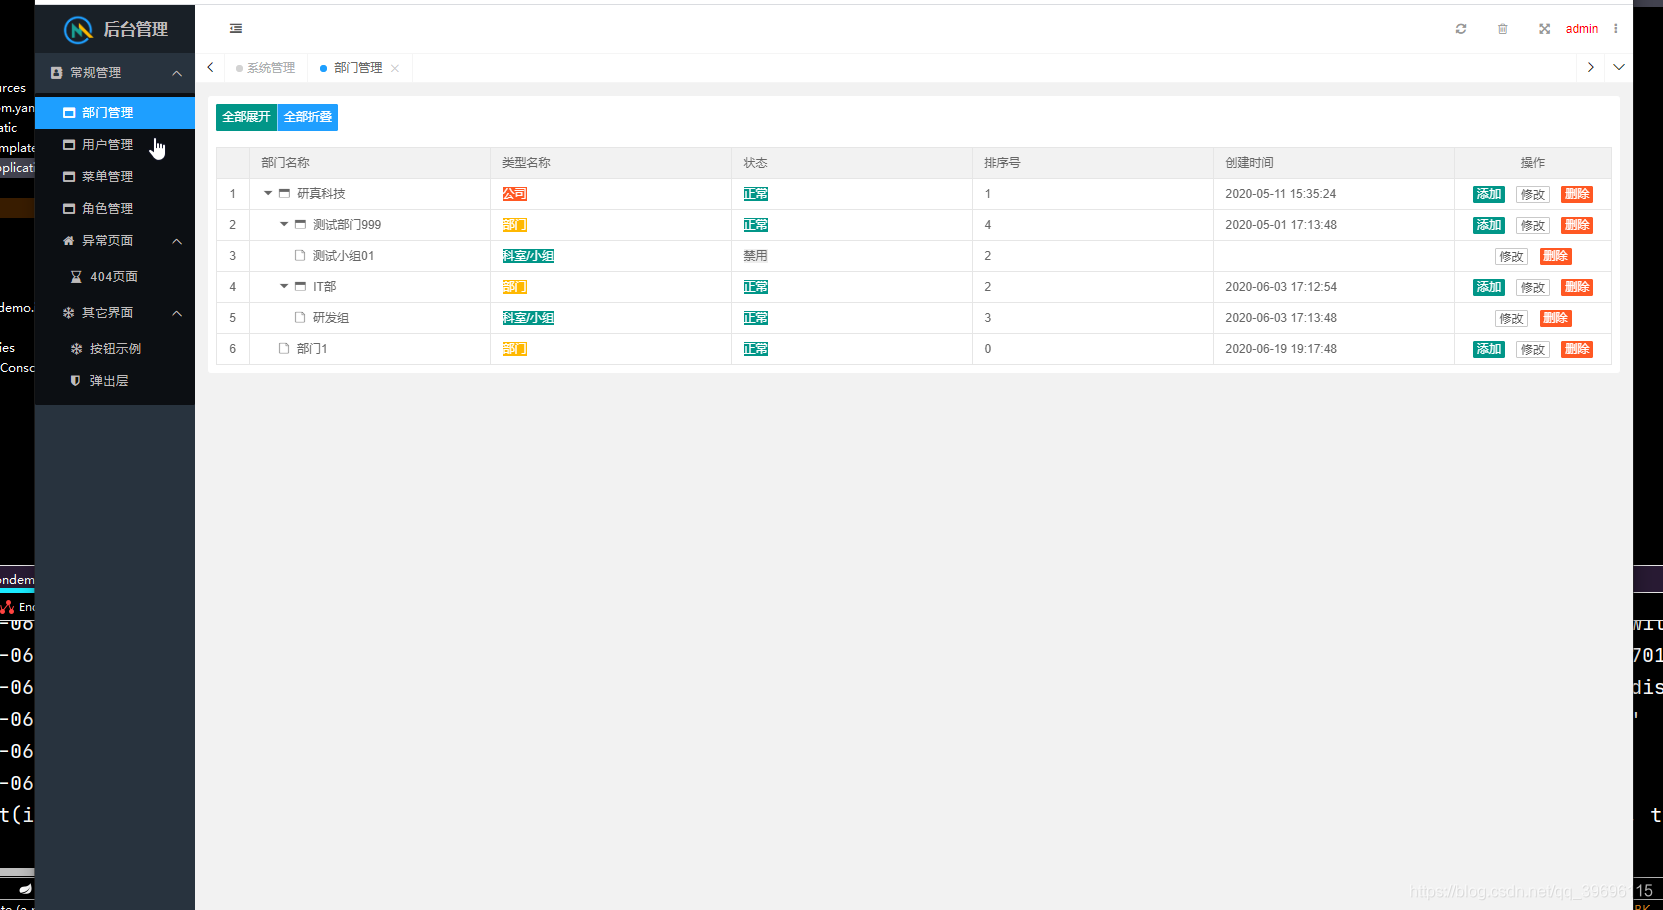1663x910 pixels.
Task: Toggle 研发组 status from 正常
Action: point(755,317)
